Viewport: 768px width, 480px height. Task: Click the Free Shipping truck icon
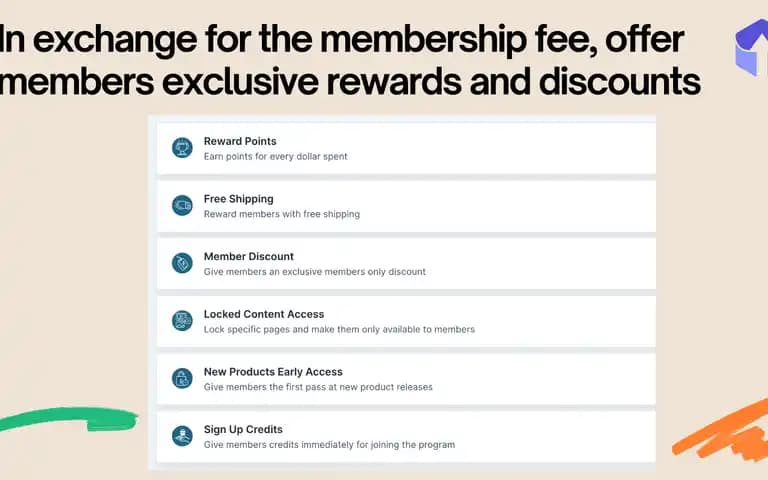pos(182,205)
